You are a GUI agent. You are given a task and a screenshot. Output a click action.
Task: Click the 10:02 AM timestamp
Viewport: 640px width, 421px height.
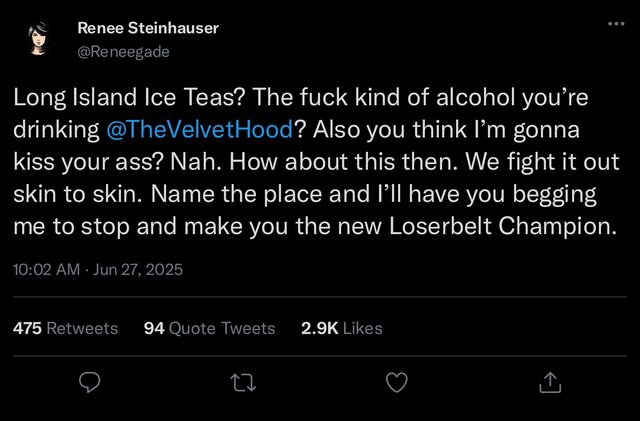point(46,270)
